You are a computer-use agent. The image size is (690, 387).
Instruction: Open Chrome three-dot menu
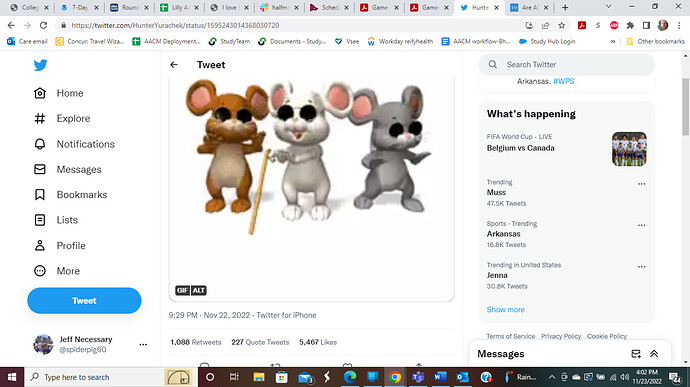click(x=679, y=26)
